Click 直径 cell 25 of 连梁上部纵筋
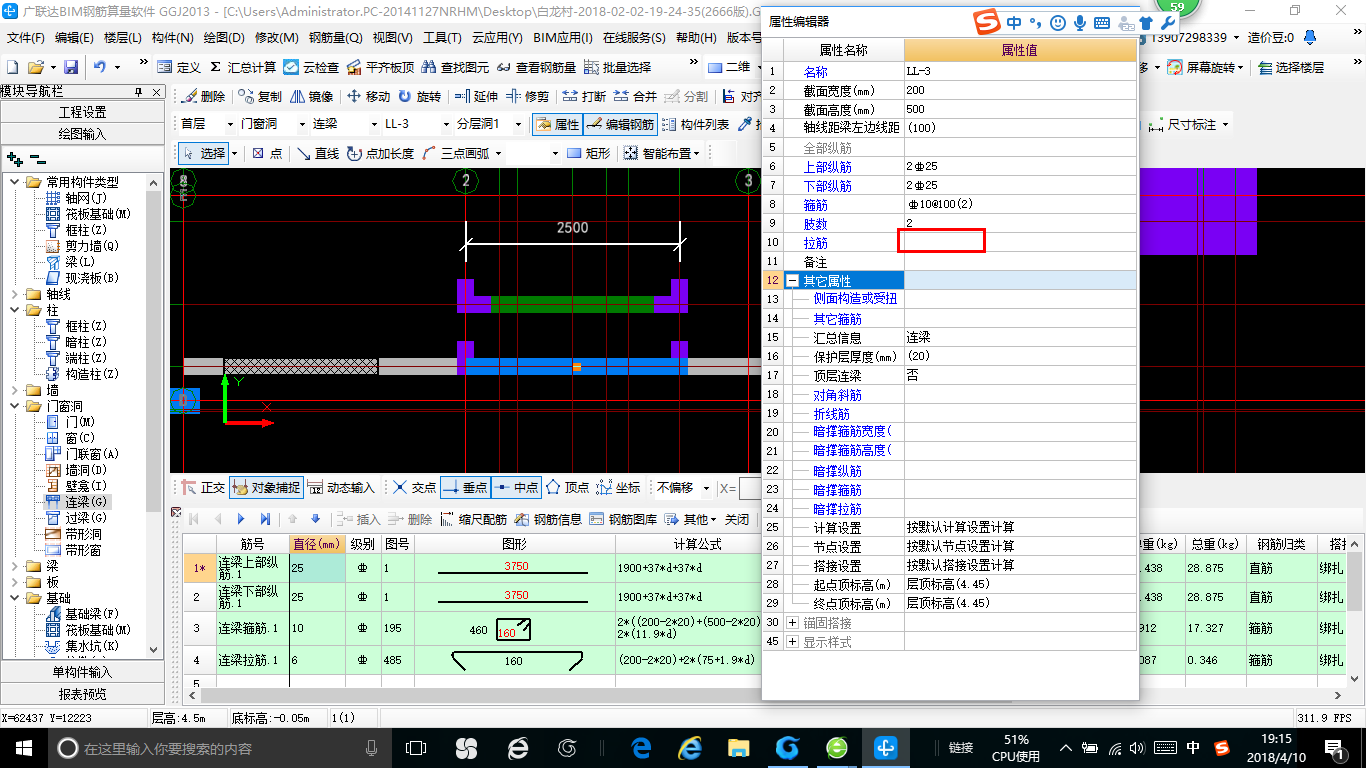Screen dimensions: 1366x768 pos(318,569)
